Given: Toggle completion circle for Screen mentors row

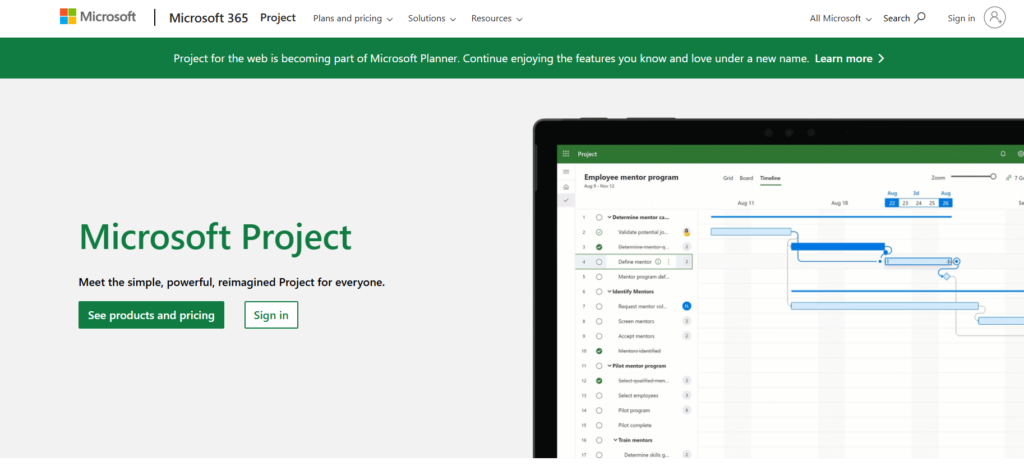Looking at the screenshot, I should (x=599, y=321).
